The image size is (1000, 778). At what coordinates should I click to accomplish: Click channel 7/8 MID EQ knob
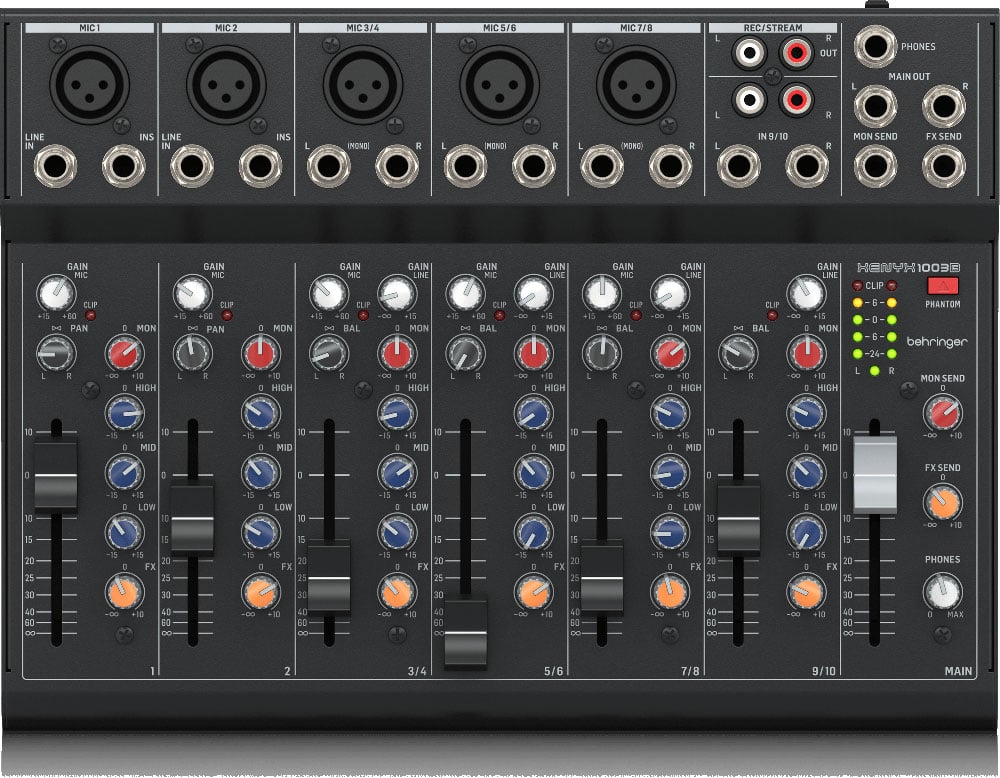pos(670,473)
